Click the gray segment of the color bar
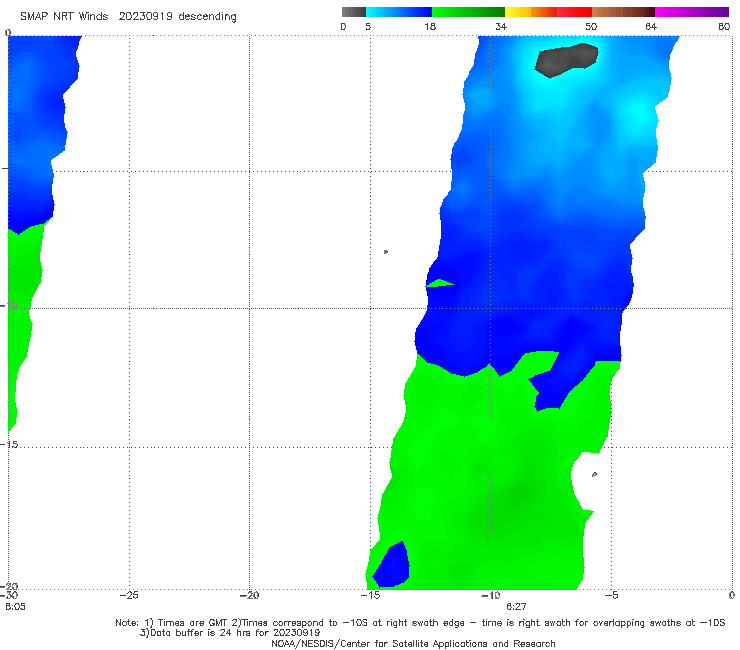The height and width of the screenshot is (650, 740). [353, 12]
